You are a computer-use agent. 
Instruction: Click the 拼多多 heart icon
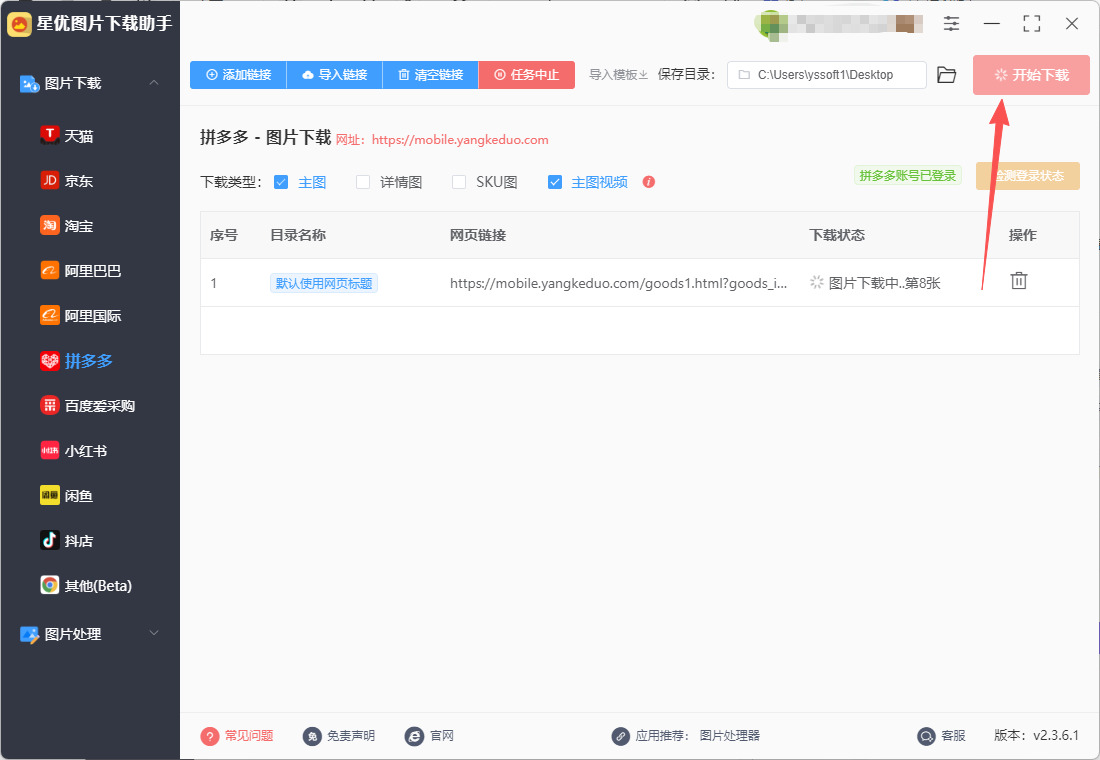point(50,361)
